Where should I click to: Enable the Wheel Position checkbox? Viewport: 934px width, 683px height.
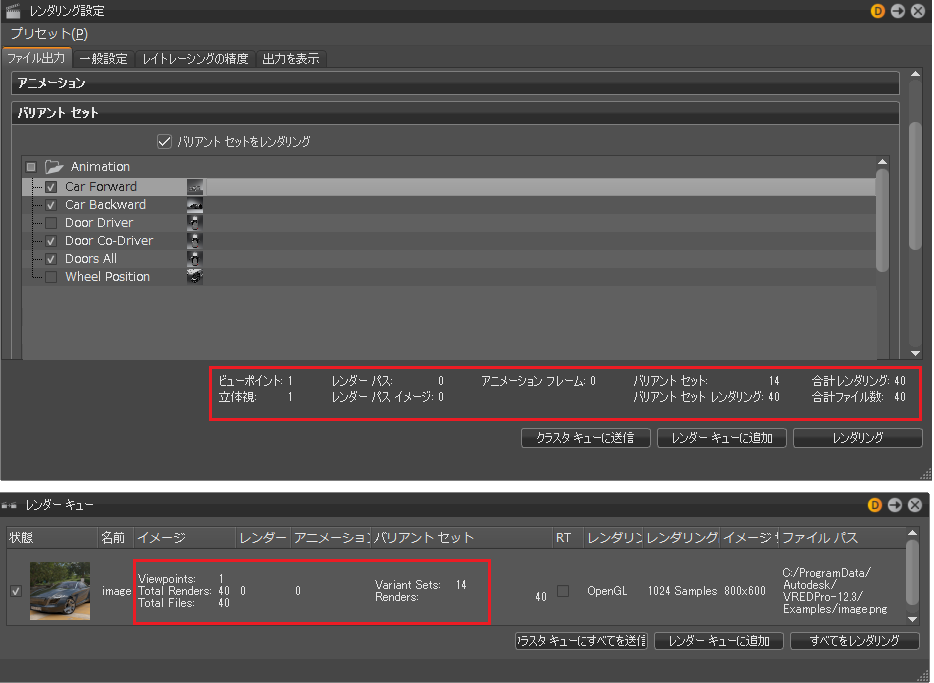(51, 277)
